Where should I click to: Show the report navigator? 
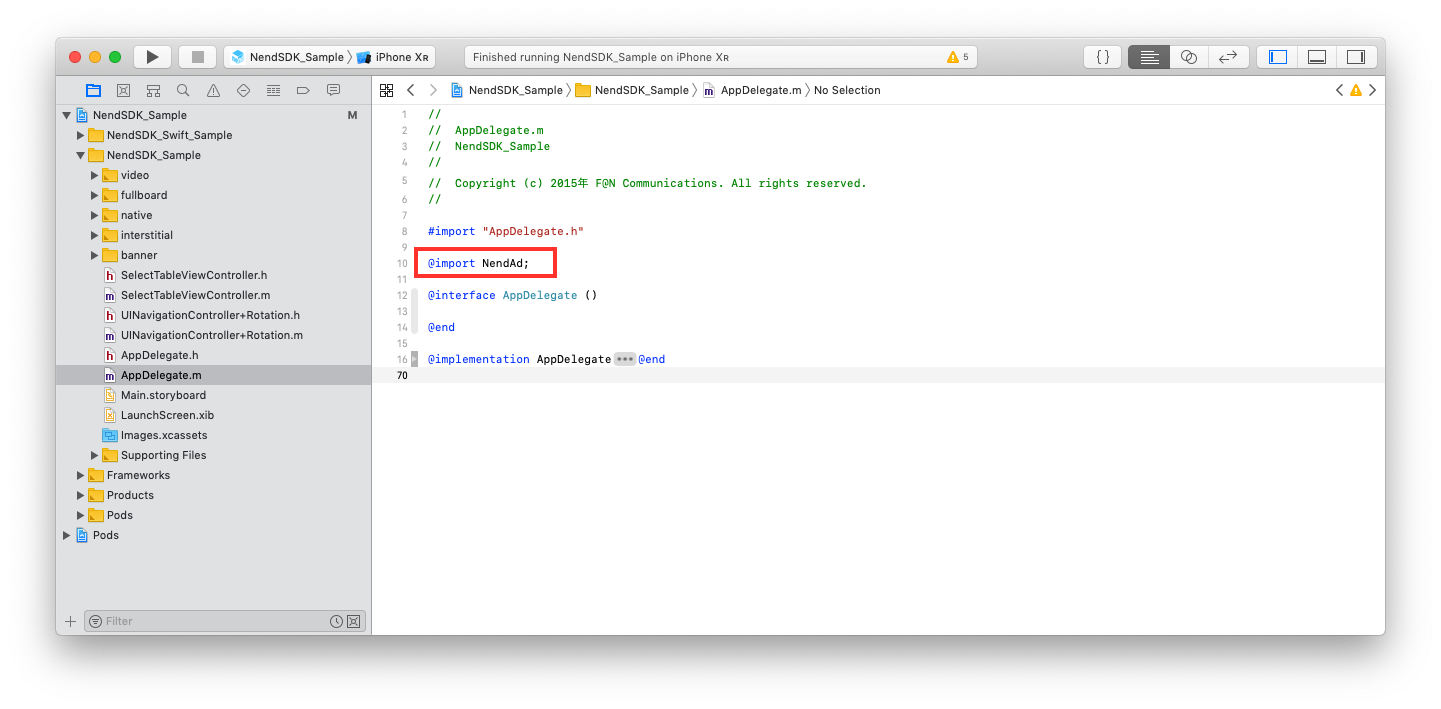(x=333, y=90)
